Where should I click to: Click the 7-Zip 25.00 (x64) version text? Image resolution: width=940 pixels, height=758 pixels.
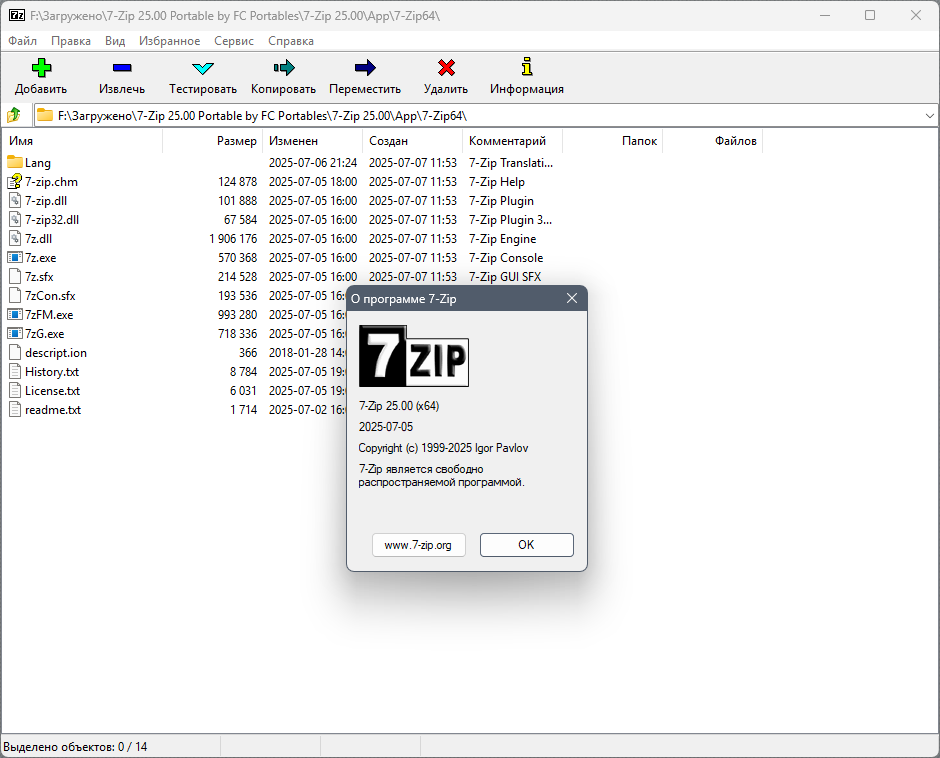(399, 406)
